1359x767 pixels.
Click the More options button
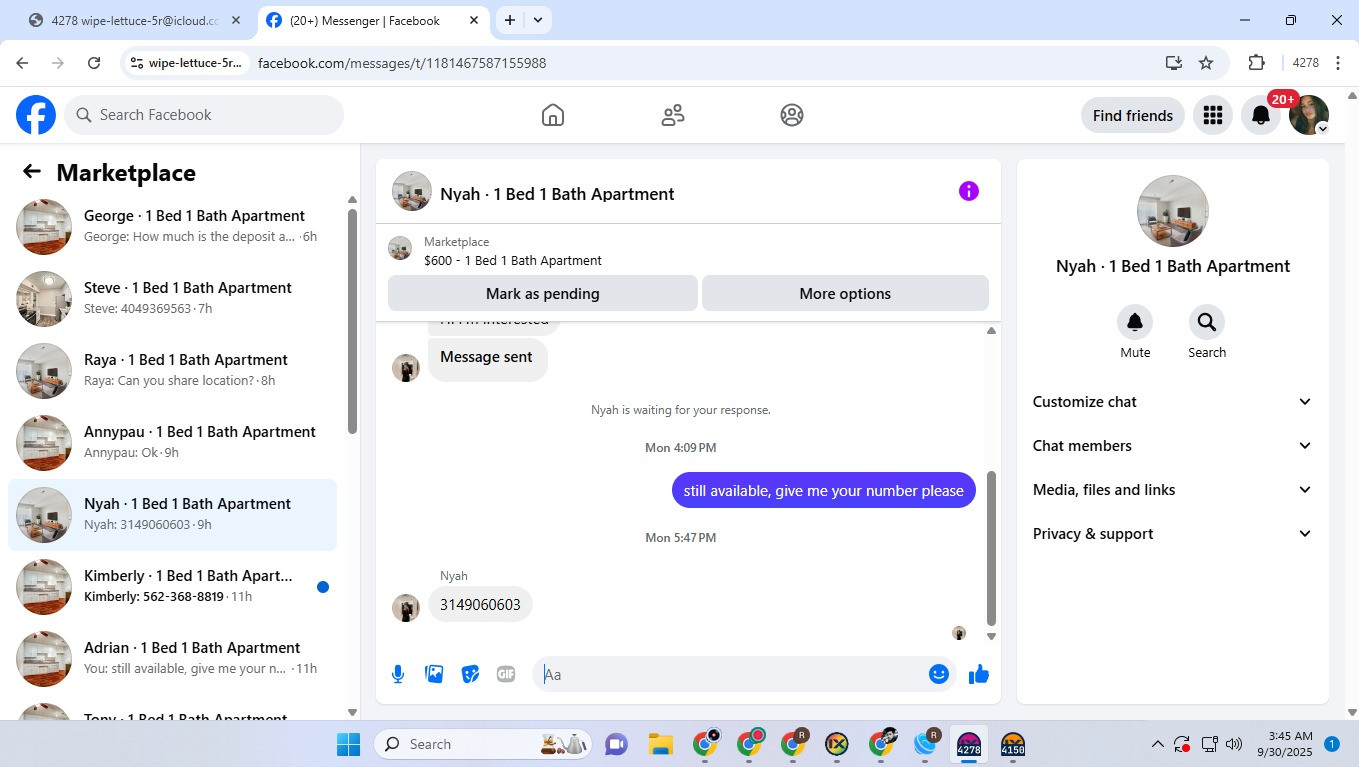[x=845, y=294]
